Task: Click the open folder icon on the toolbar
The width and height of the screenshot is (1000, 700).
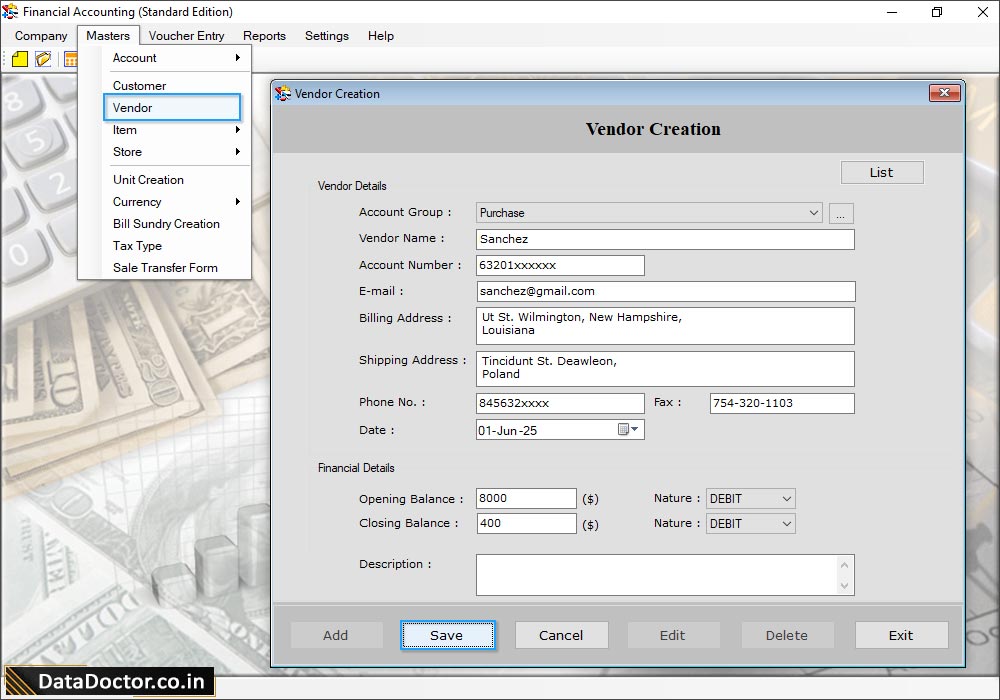Action: pos(41,59)
